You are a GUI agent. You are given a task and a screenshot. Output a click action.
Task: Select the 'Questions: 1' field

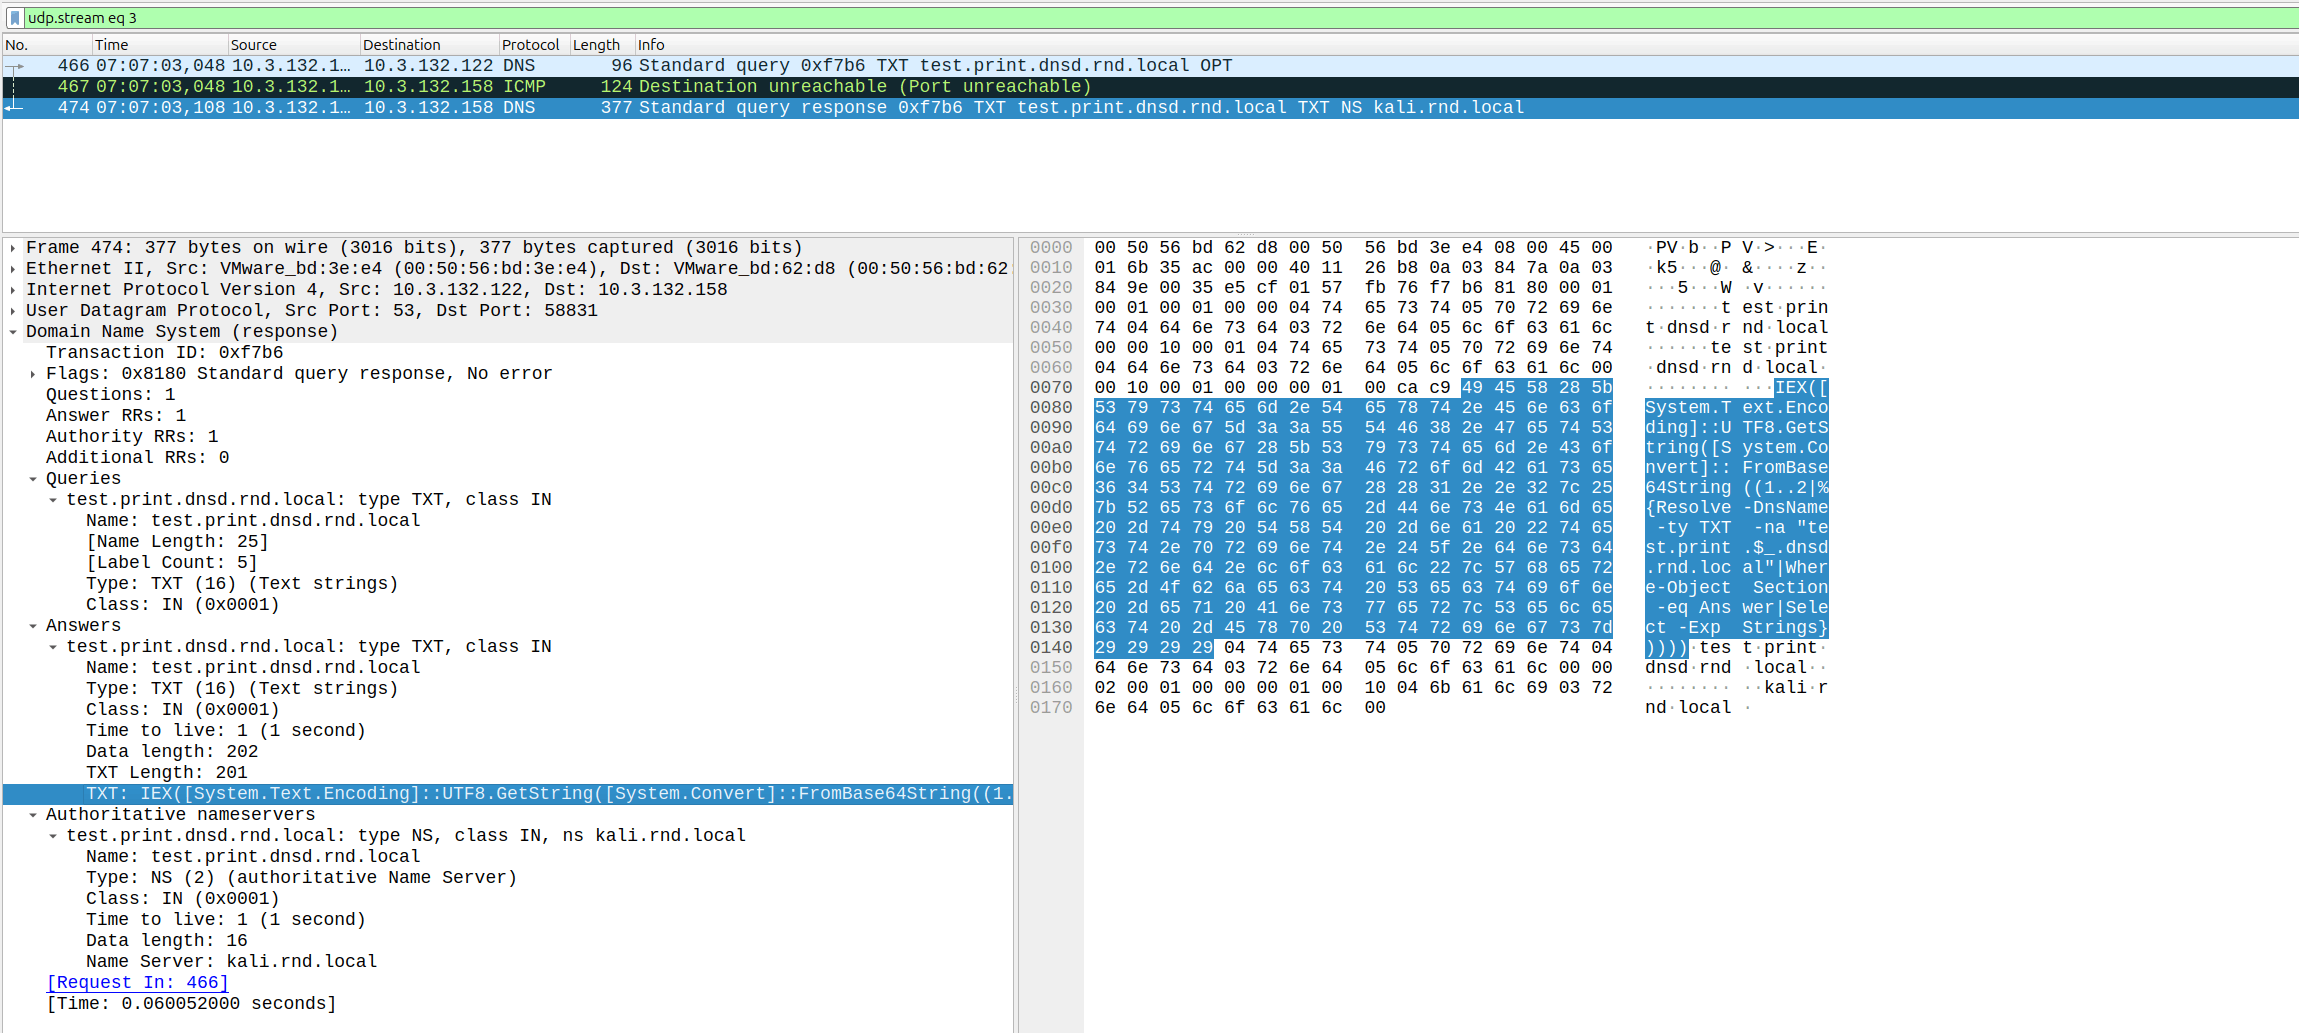[x=111, y=395]
